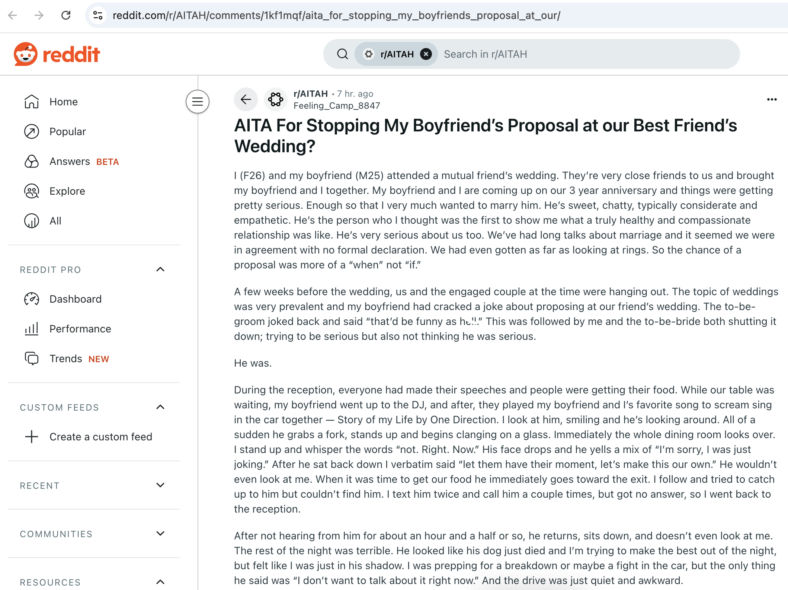Collapse the Reddit Pro section
788x590 pixels.
[160, 269]
